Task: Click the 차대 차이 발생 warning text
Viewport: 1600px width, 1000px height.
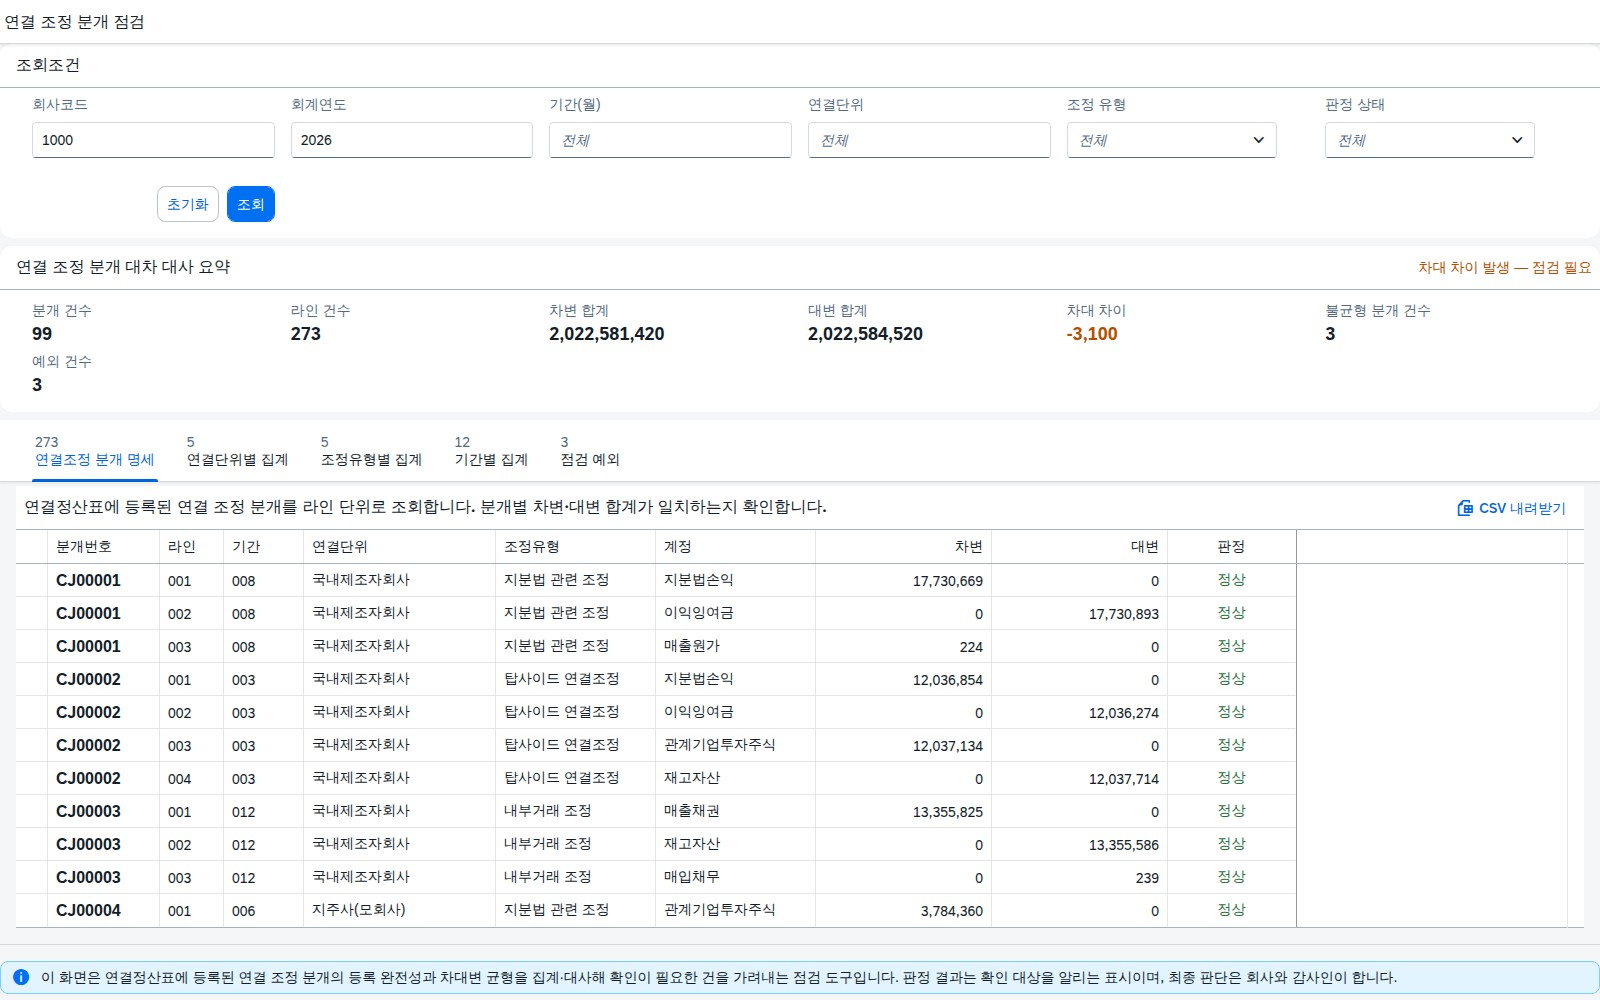Action: click(x=1504, y=268)
